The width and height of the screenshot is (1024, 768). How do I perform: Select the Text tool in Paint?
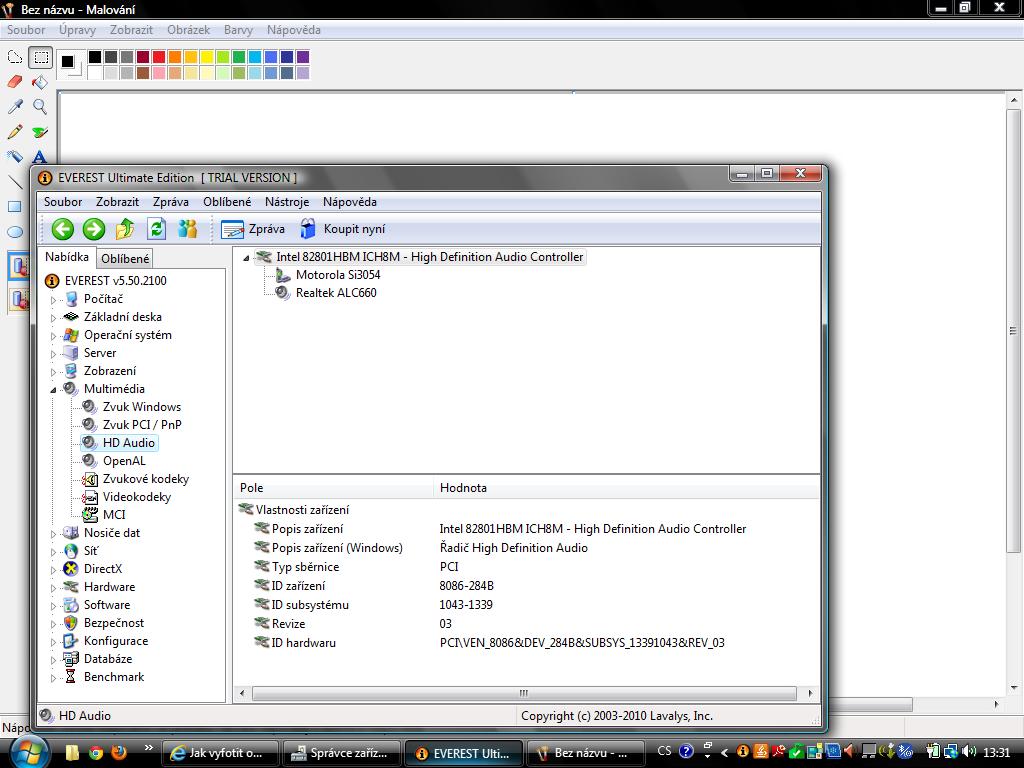[40, 156]
